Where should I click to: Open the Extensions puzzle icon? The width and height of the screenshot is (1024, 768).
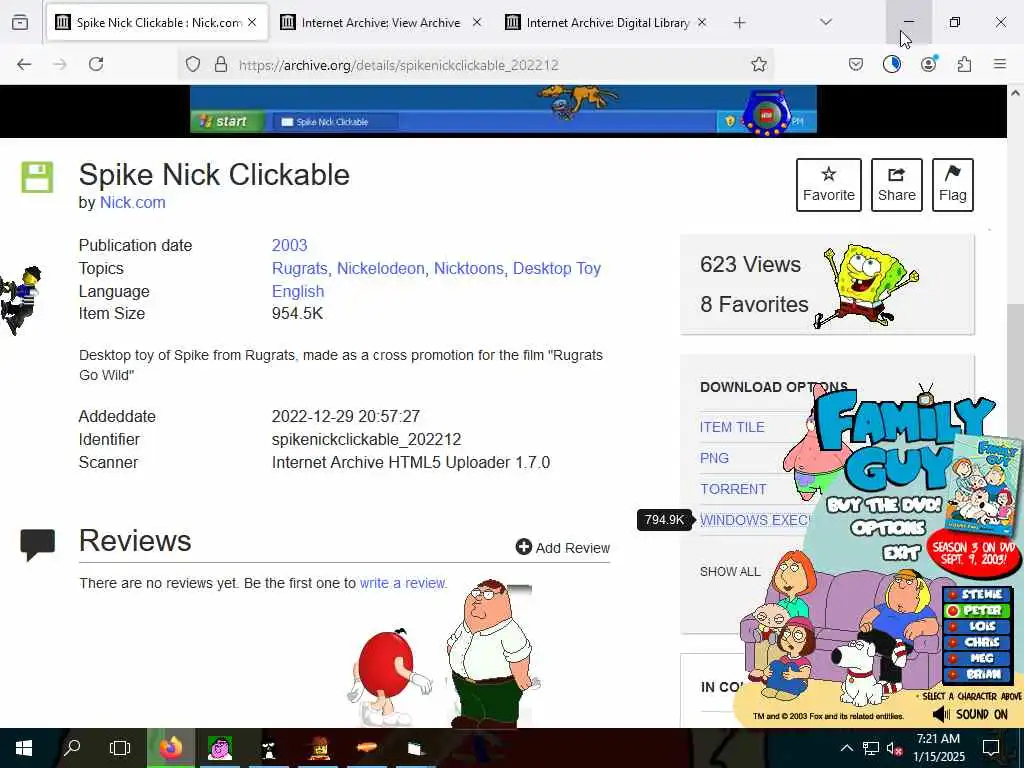pyautogui.click(x=964, y=64)
